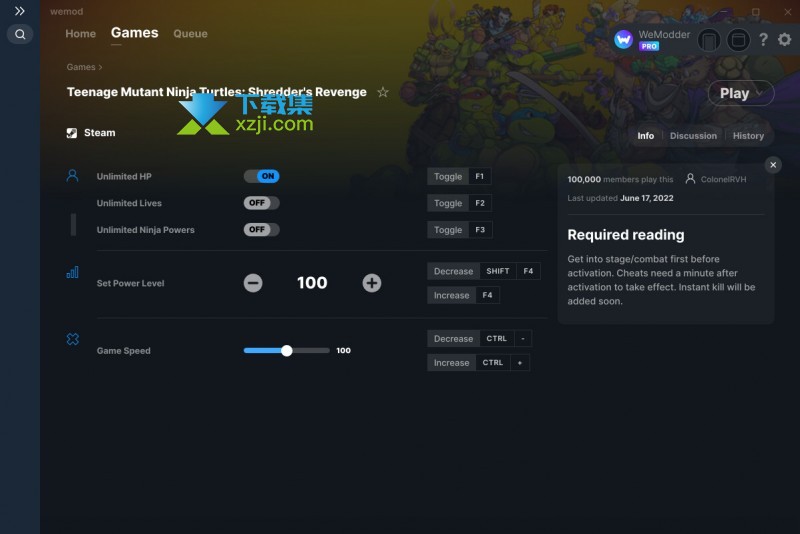The image size is (800, 534).
Task: Expand the Play button dropdown arrow
Action: 759,93
